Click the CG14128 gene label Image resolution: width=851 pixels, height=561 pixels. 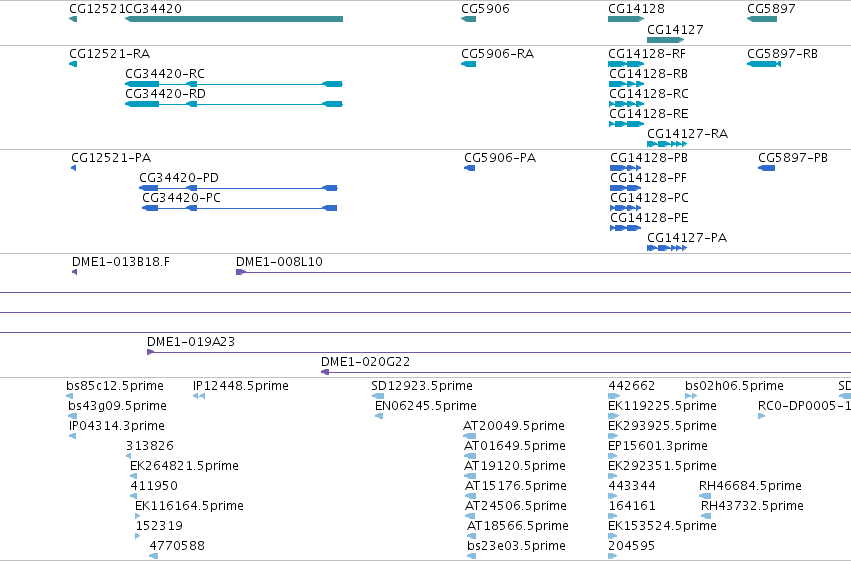click(636, 9)
